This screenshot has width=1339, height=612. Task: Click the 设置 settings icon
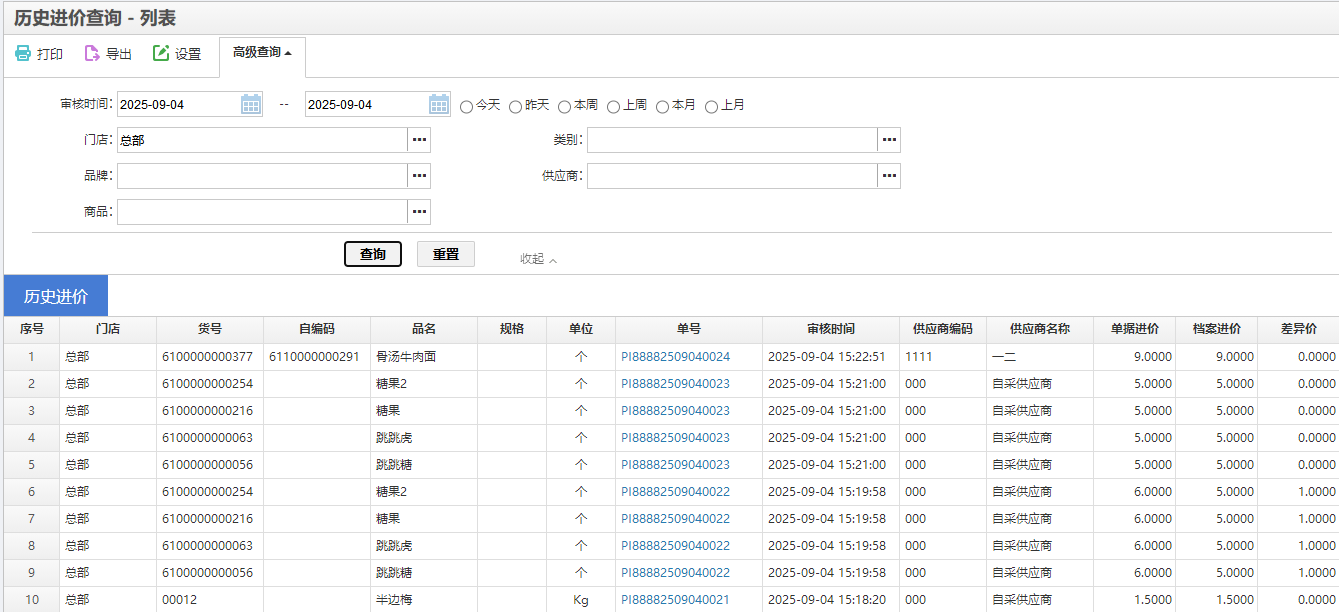pyautogui.click(x=161, y=54)
